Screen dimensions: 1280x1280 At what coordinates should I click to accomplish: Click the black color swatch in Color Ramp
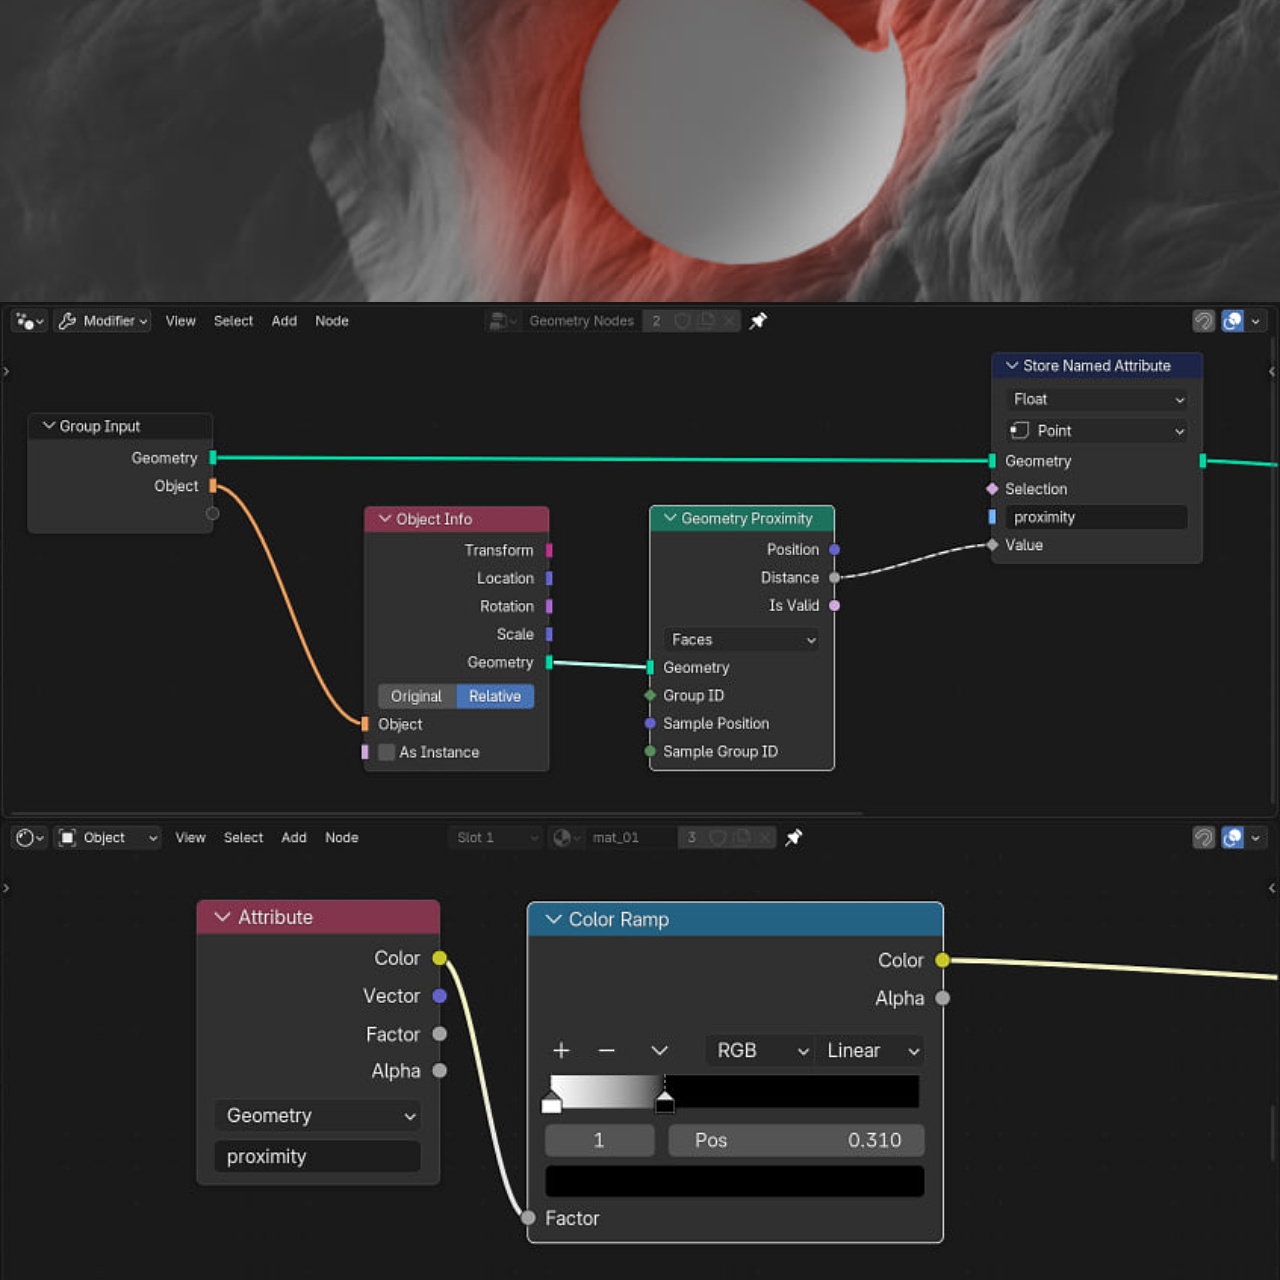click(x=735, y=1181)
